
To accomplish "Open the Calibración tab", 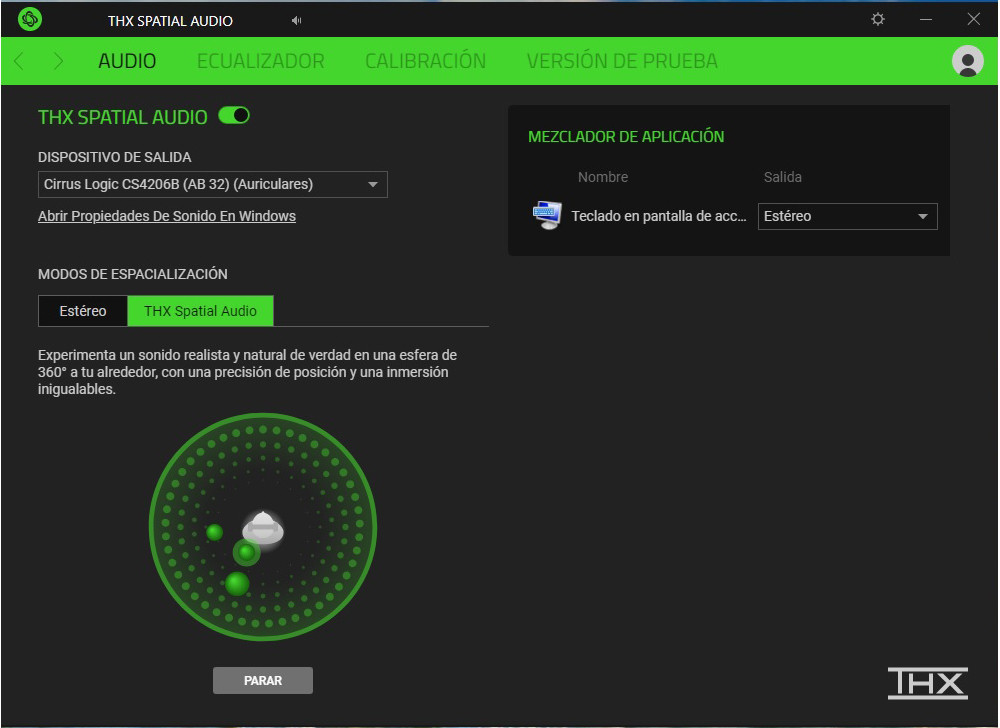I will pyautogui.click(x=426, y=61).
